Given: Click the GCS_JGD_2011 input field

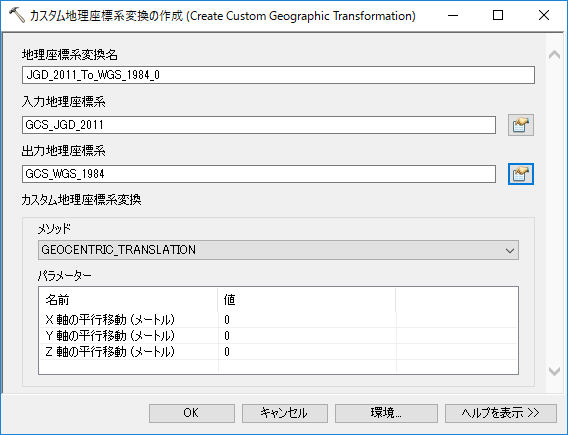Looking at the screenshot, I should [259, 125].
